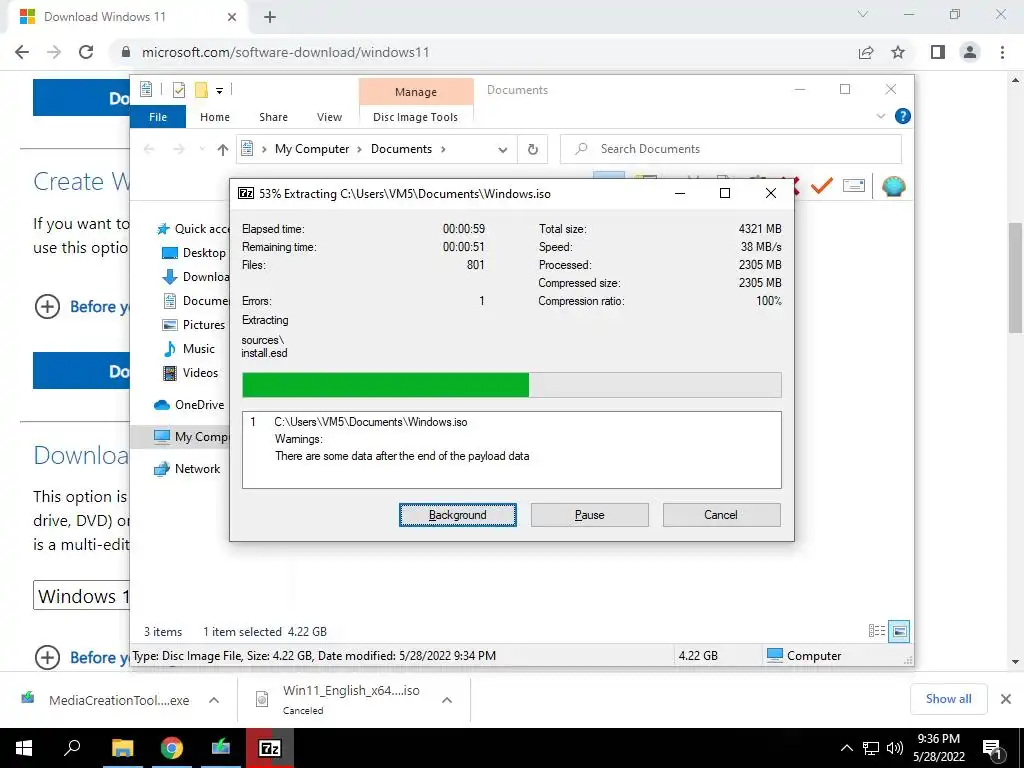Go back in Chrome browser
1024x768 pixels.
click(x=22, y=52)
